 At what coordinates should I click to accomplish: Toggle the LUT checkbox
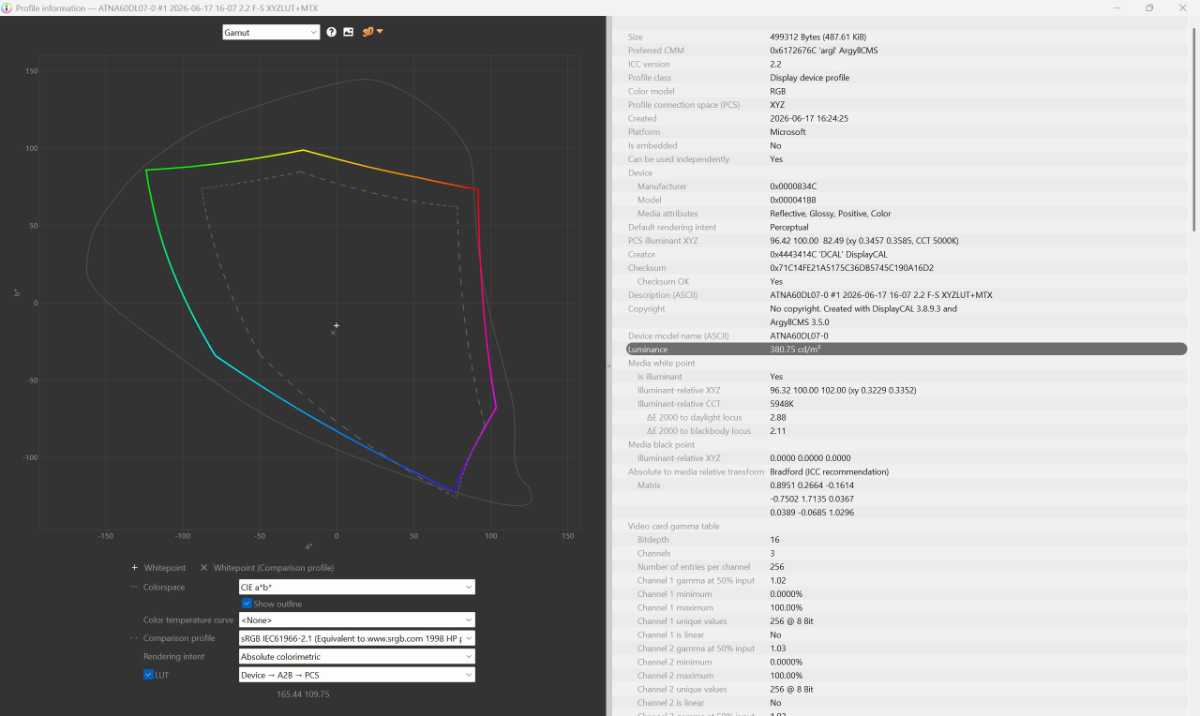pyautogui.click(x=148, y=675)
